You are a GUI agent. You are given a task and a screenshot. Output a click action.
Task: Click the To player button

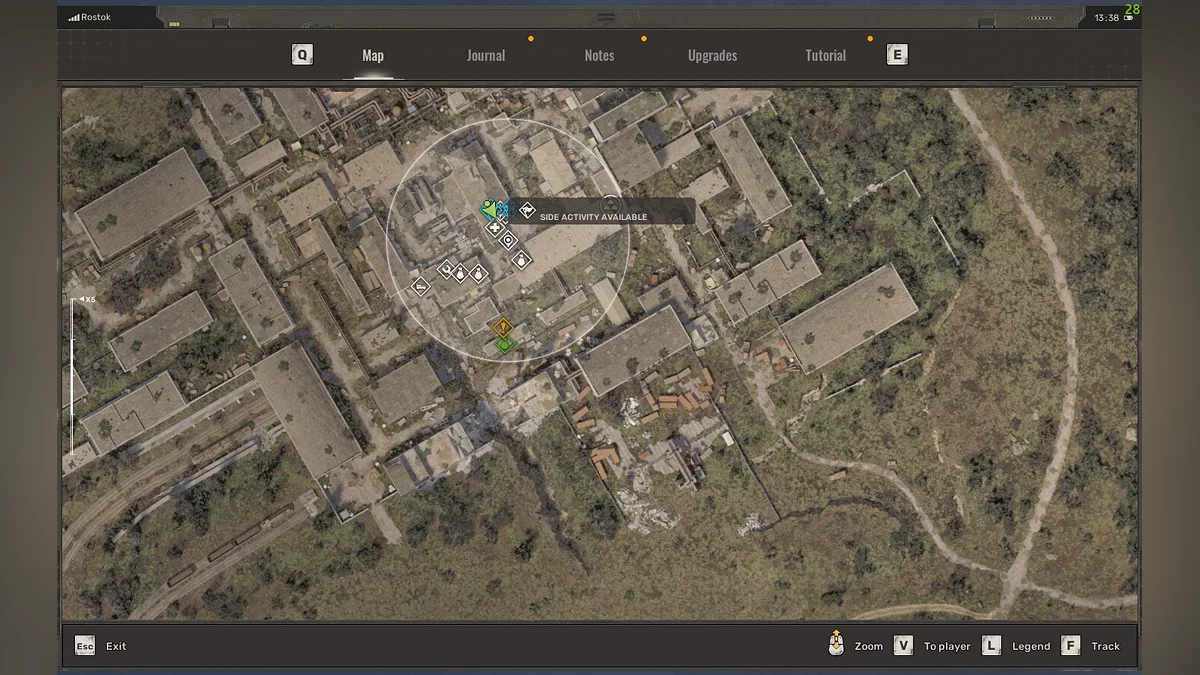(x=932, y=646)
